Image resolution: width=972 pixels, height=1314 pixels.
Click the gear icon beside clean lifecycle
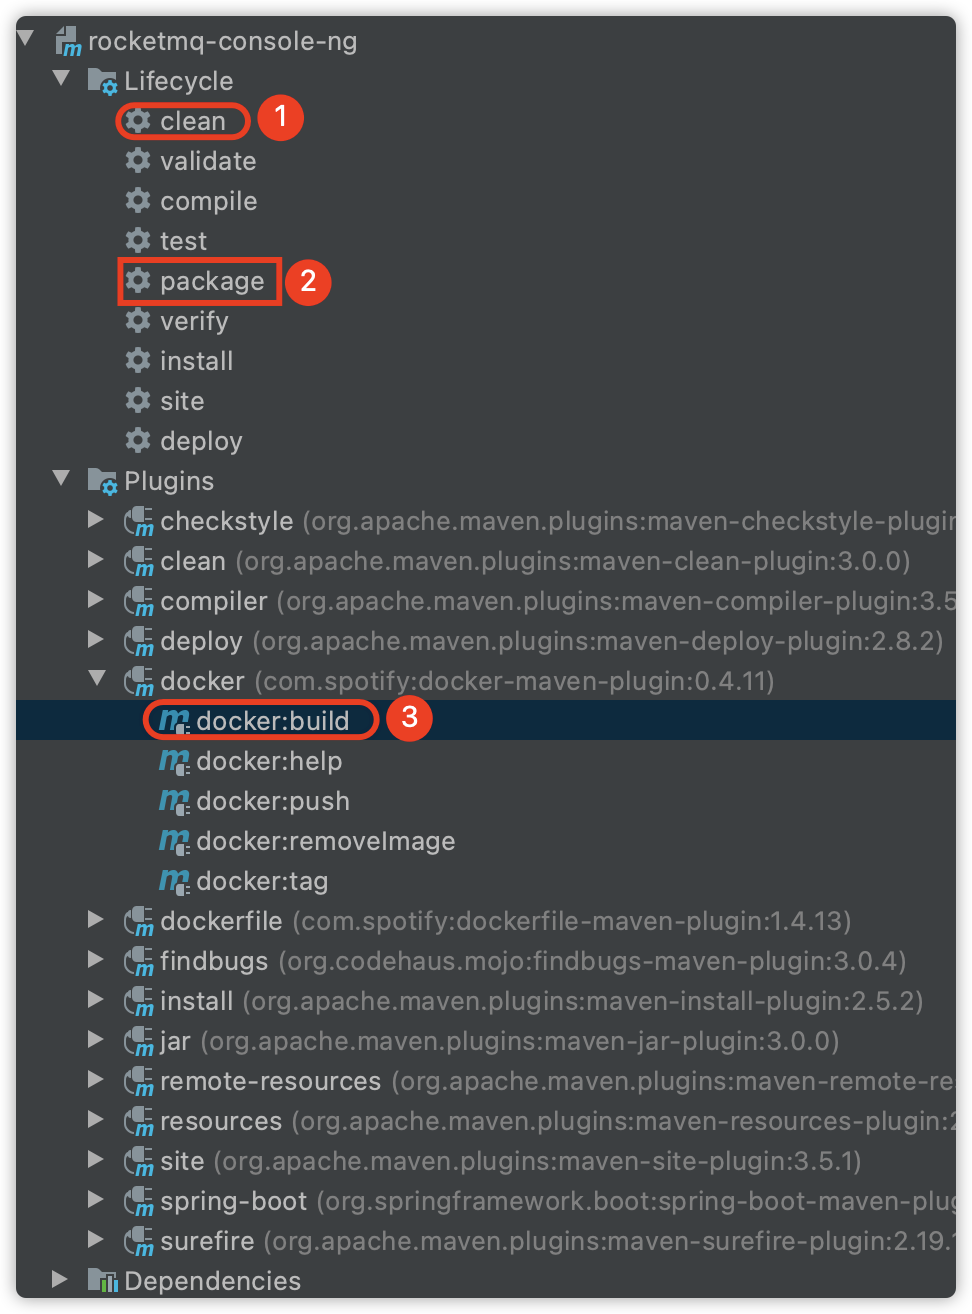pyautogui.click(x=138, y=120)
